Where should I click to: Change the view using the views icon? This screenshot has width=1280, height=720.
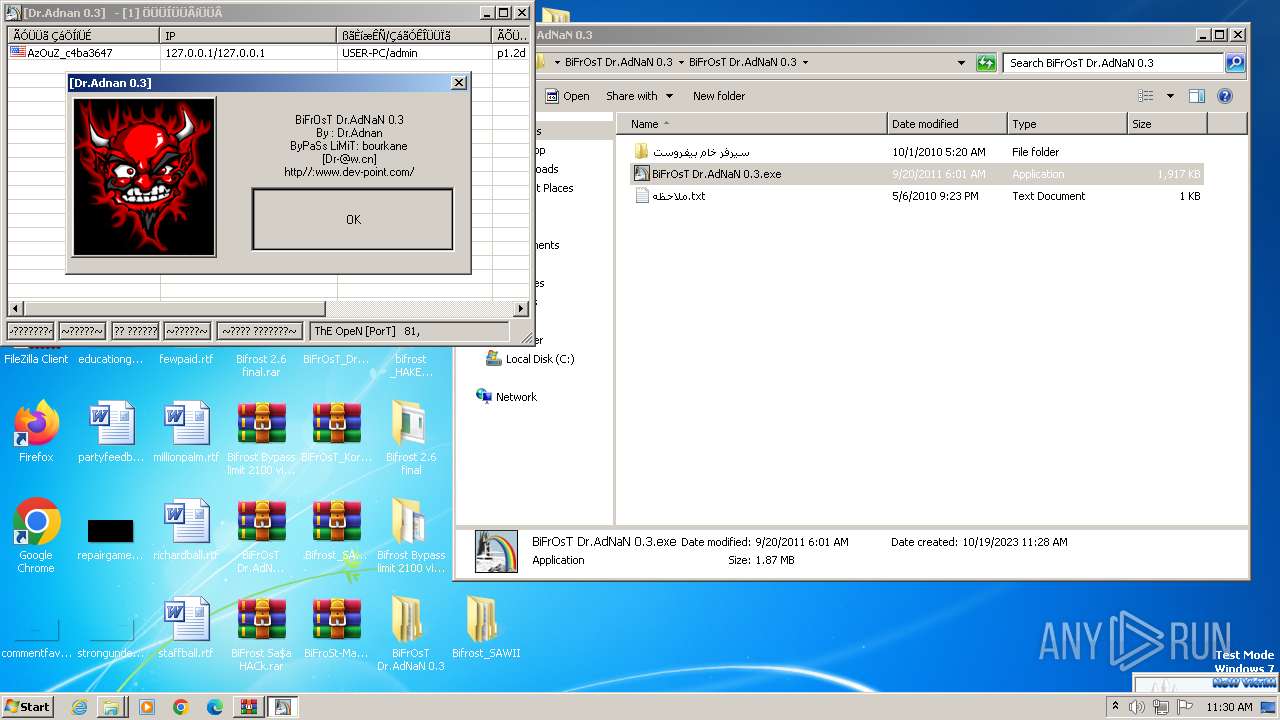pyautogui.click(x=1146, y=96)
